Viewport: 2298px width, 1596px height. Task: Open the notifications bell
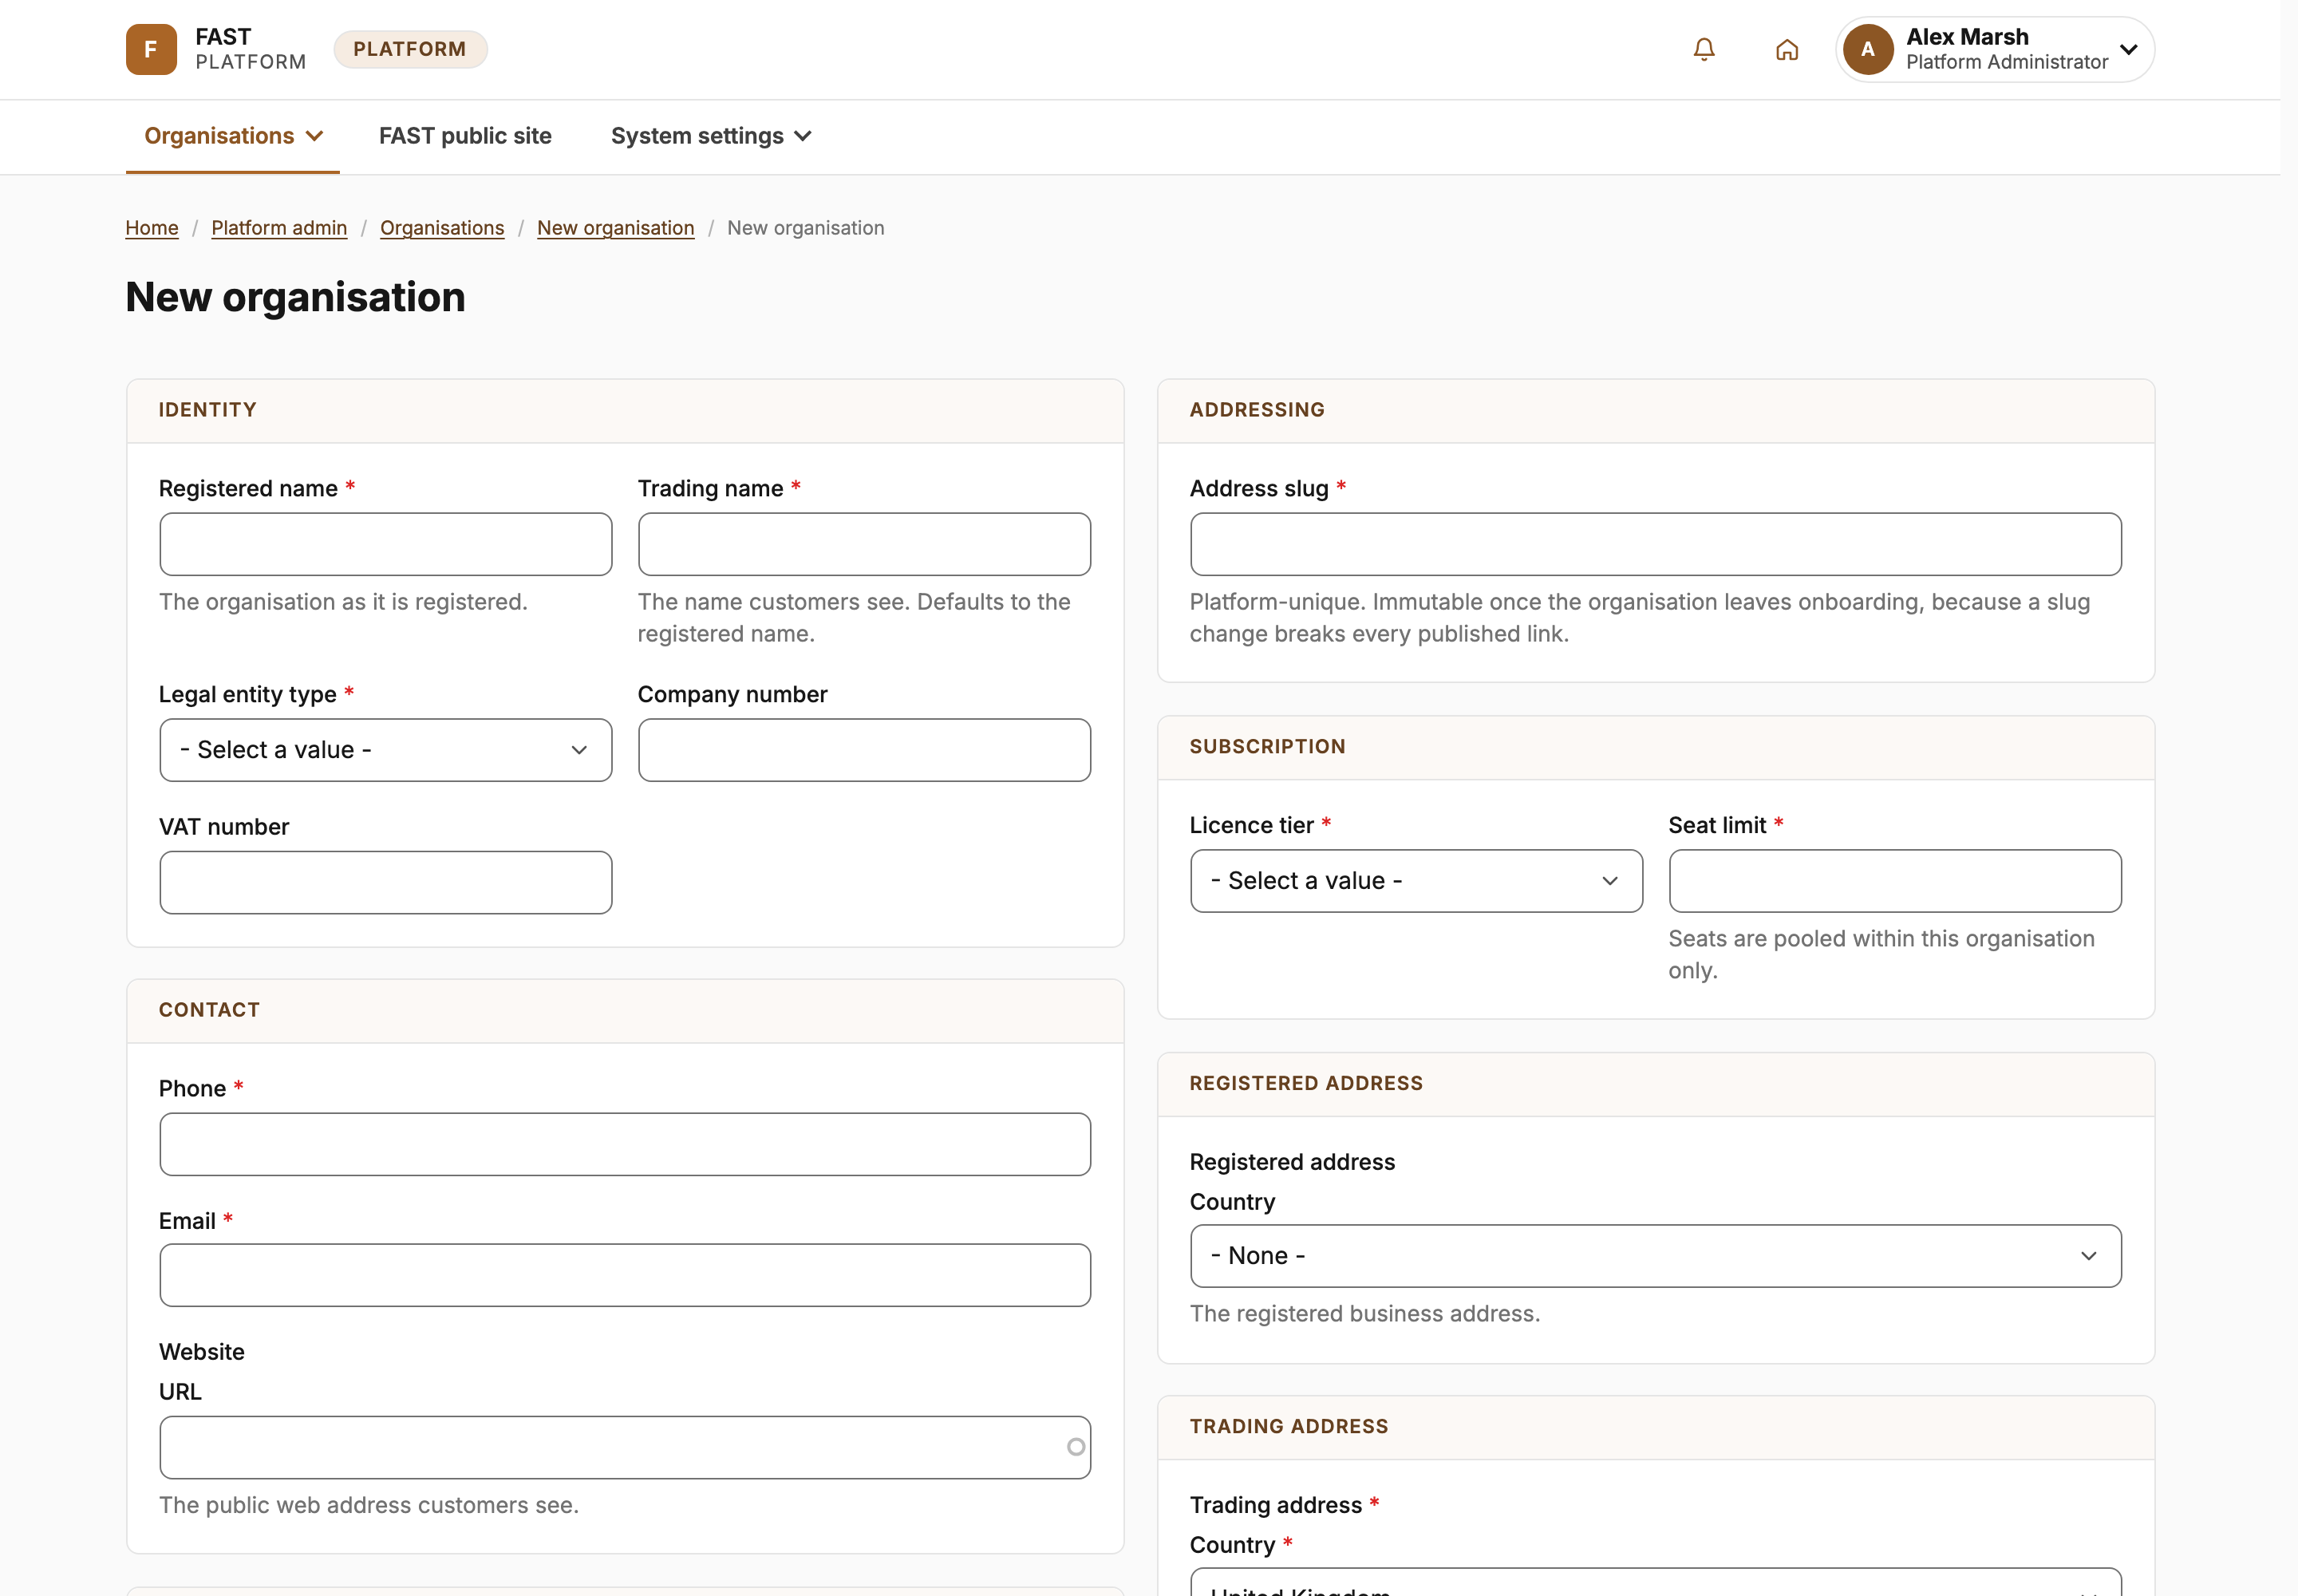click(1704, 49)
